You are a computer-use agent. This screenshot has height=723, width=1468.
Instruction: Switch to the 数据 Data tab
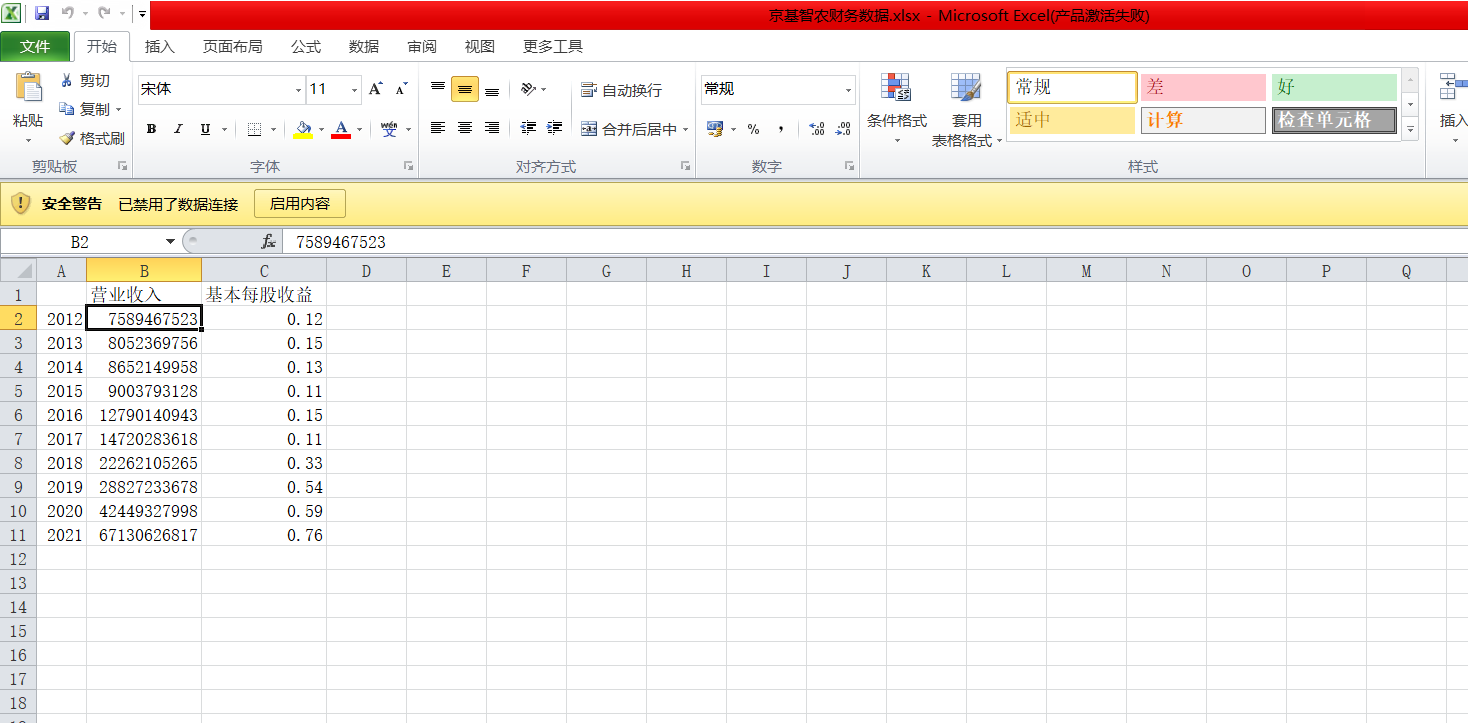(x=364, y=46)
